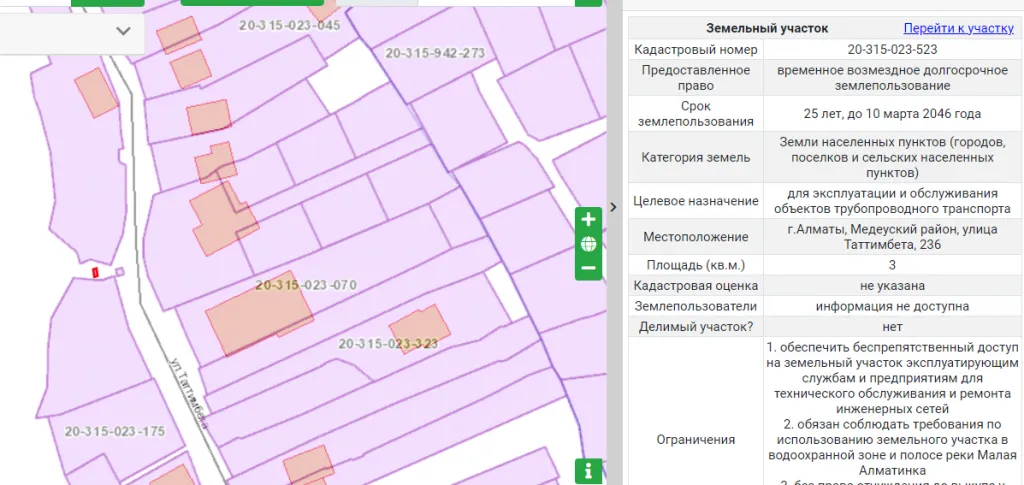Click the "Ограничения" row label
Viewport: 1024px width, 485px height.
pyautogui.click(x=695, y=439)
